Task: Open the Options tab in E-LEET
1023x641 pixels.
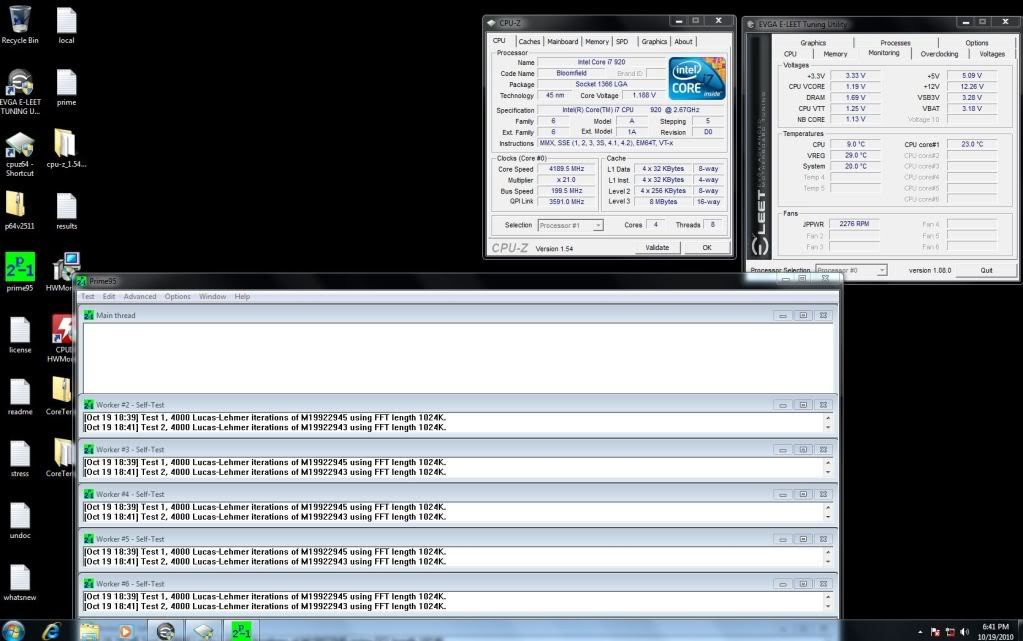Action: coord(977,43)
